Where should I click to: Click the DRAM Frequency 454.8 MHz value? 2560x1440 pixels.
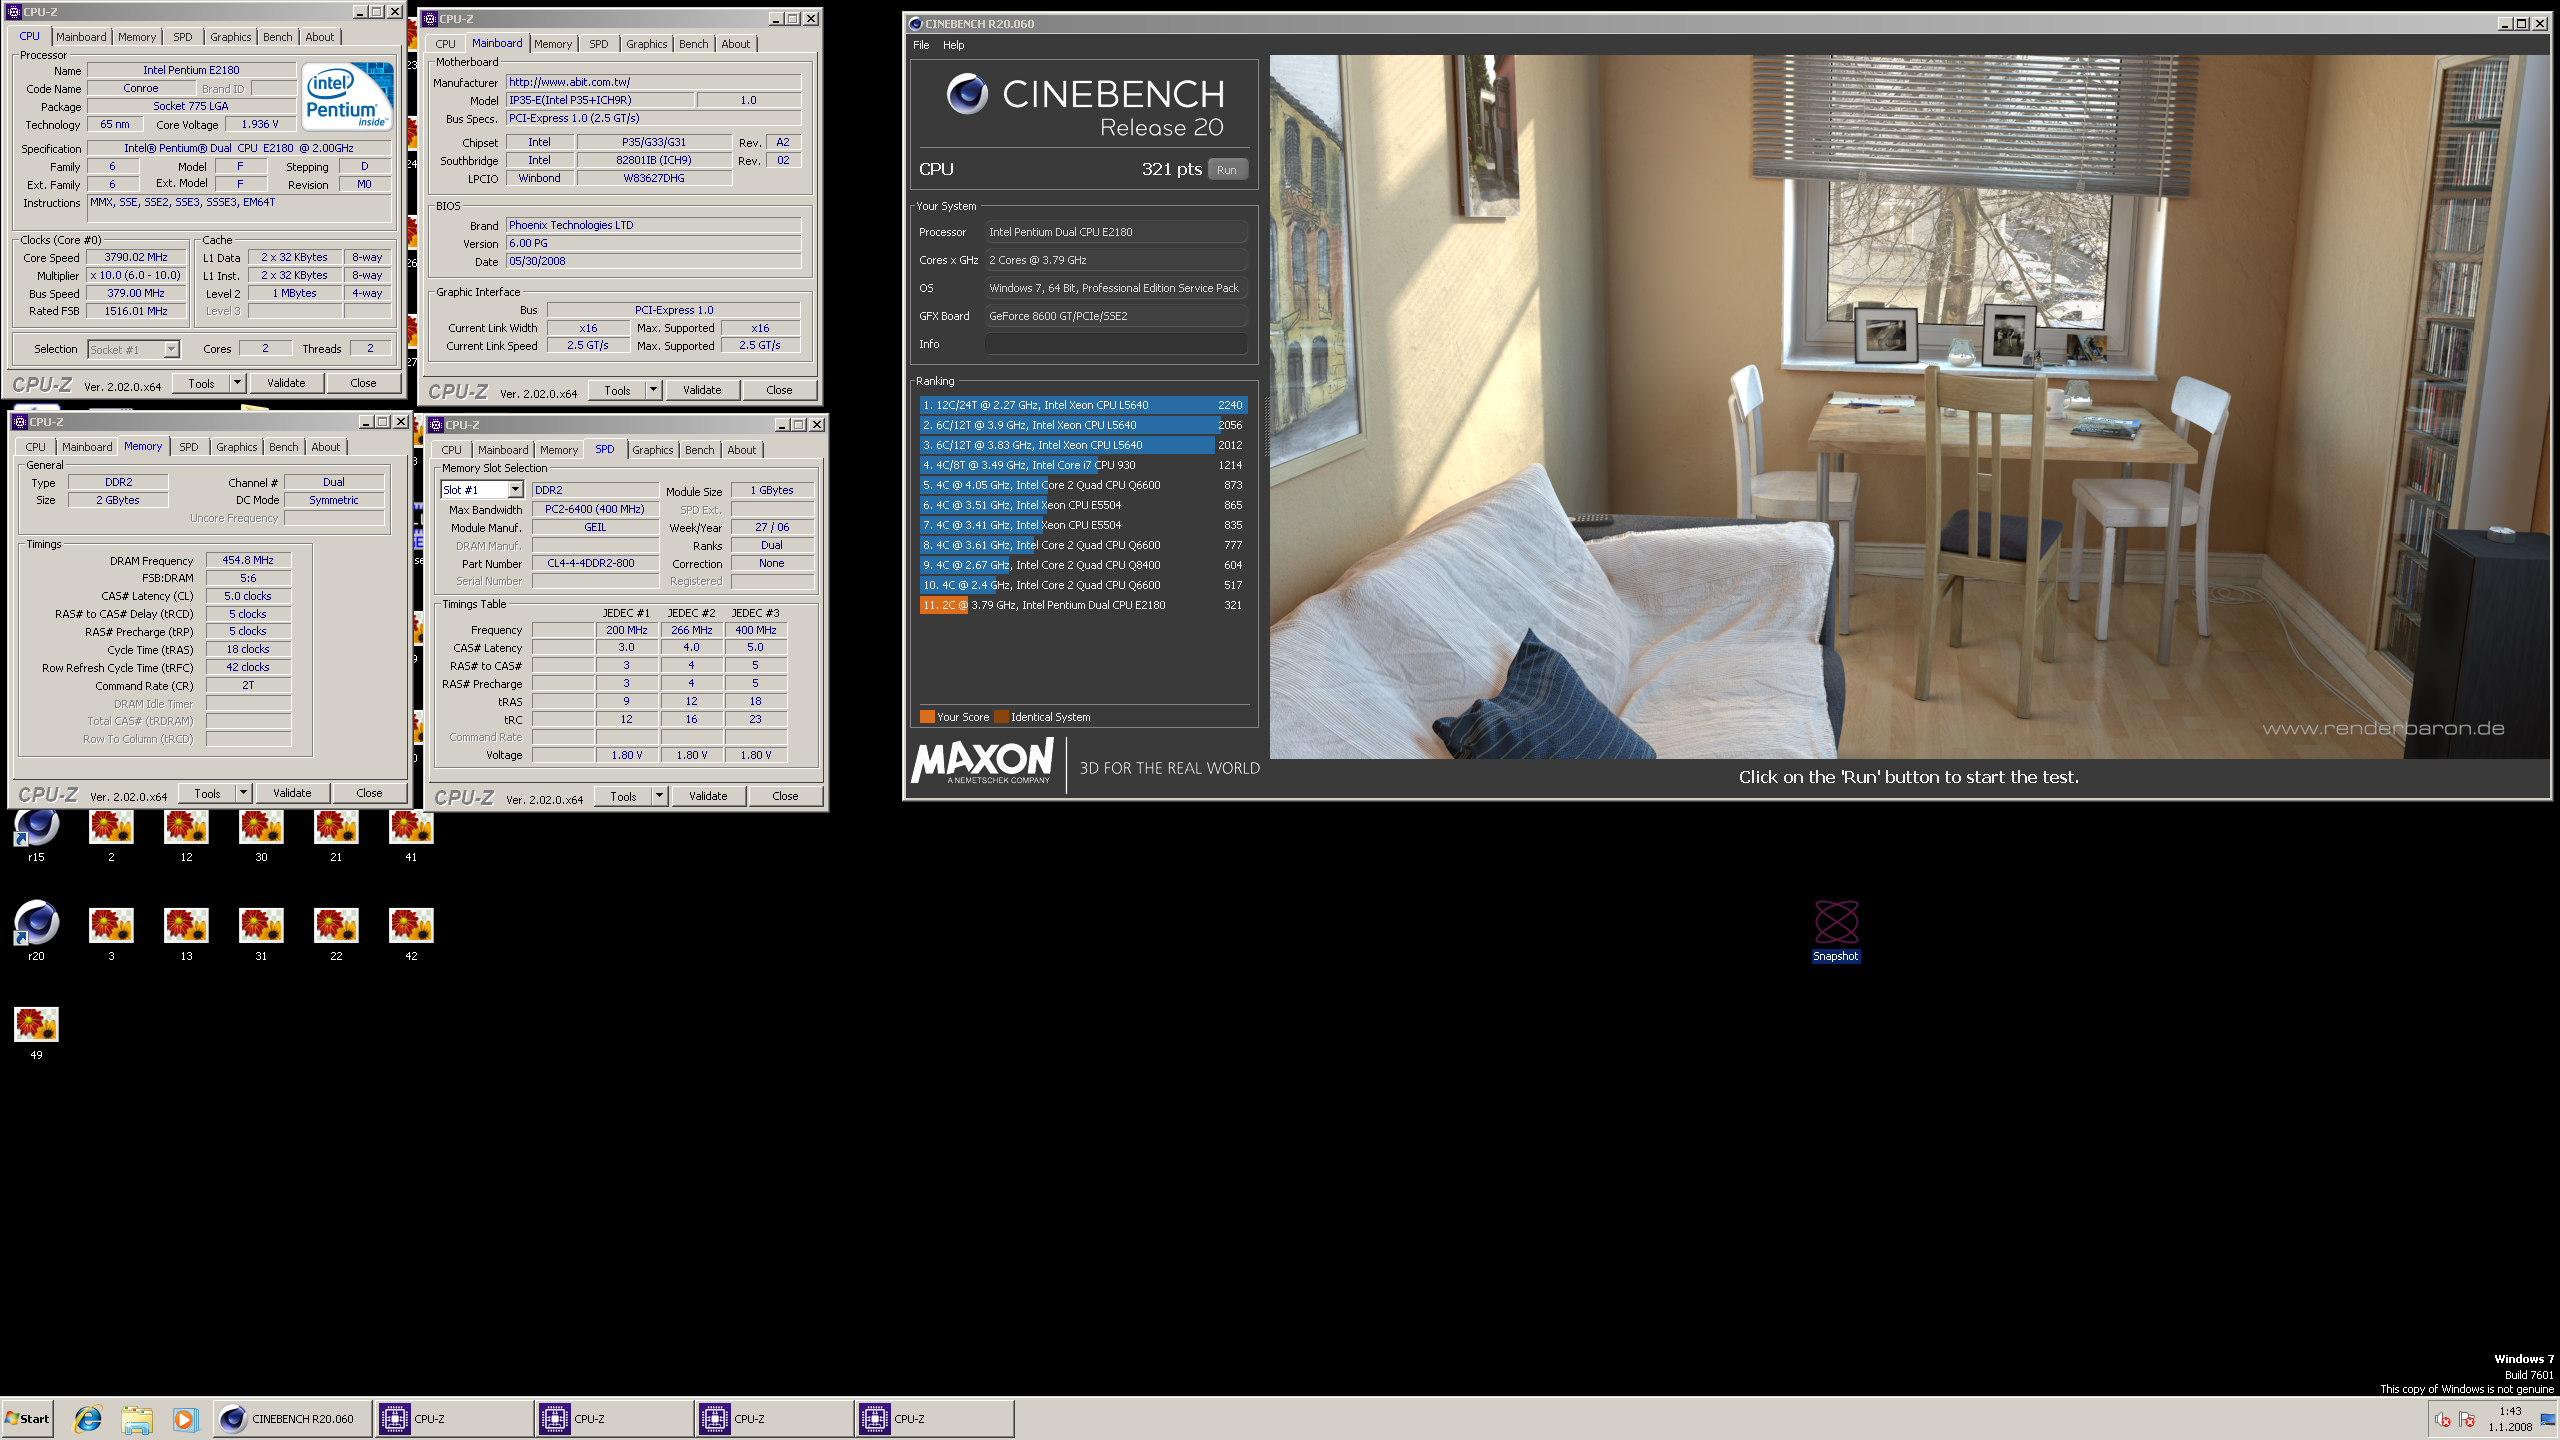[x=248, y=561]
